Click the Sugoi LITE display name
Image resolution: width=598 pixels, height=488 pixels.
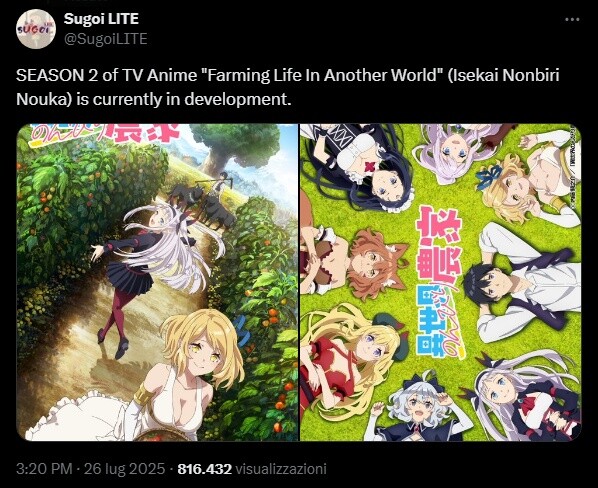101,19
